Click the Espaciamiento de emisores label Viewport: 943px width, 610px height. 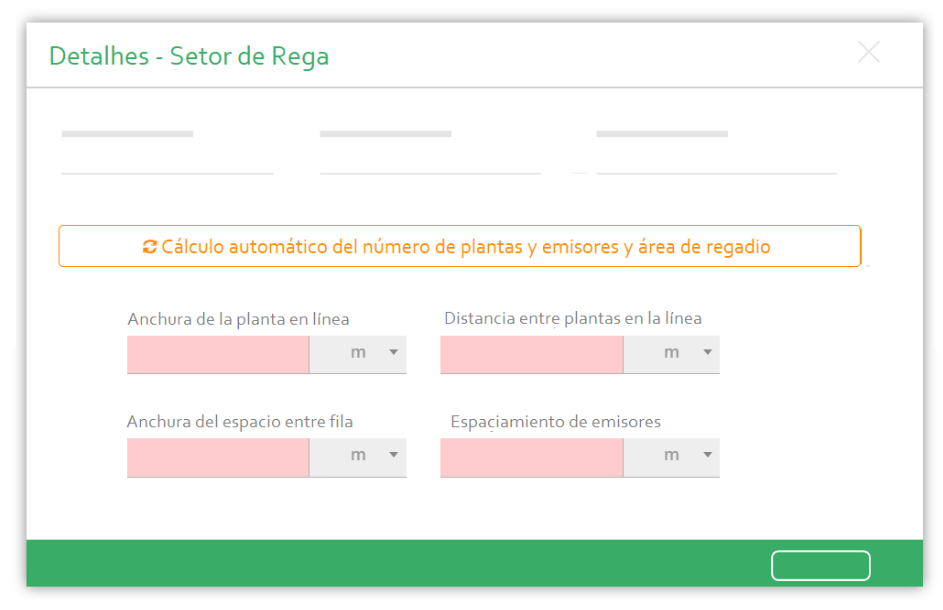pyautogui.click(x=555, y=422)
